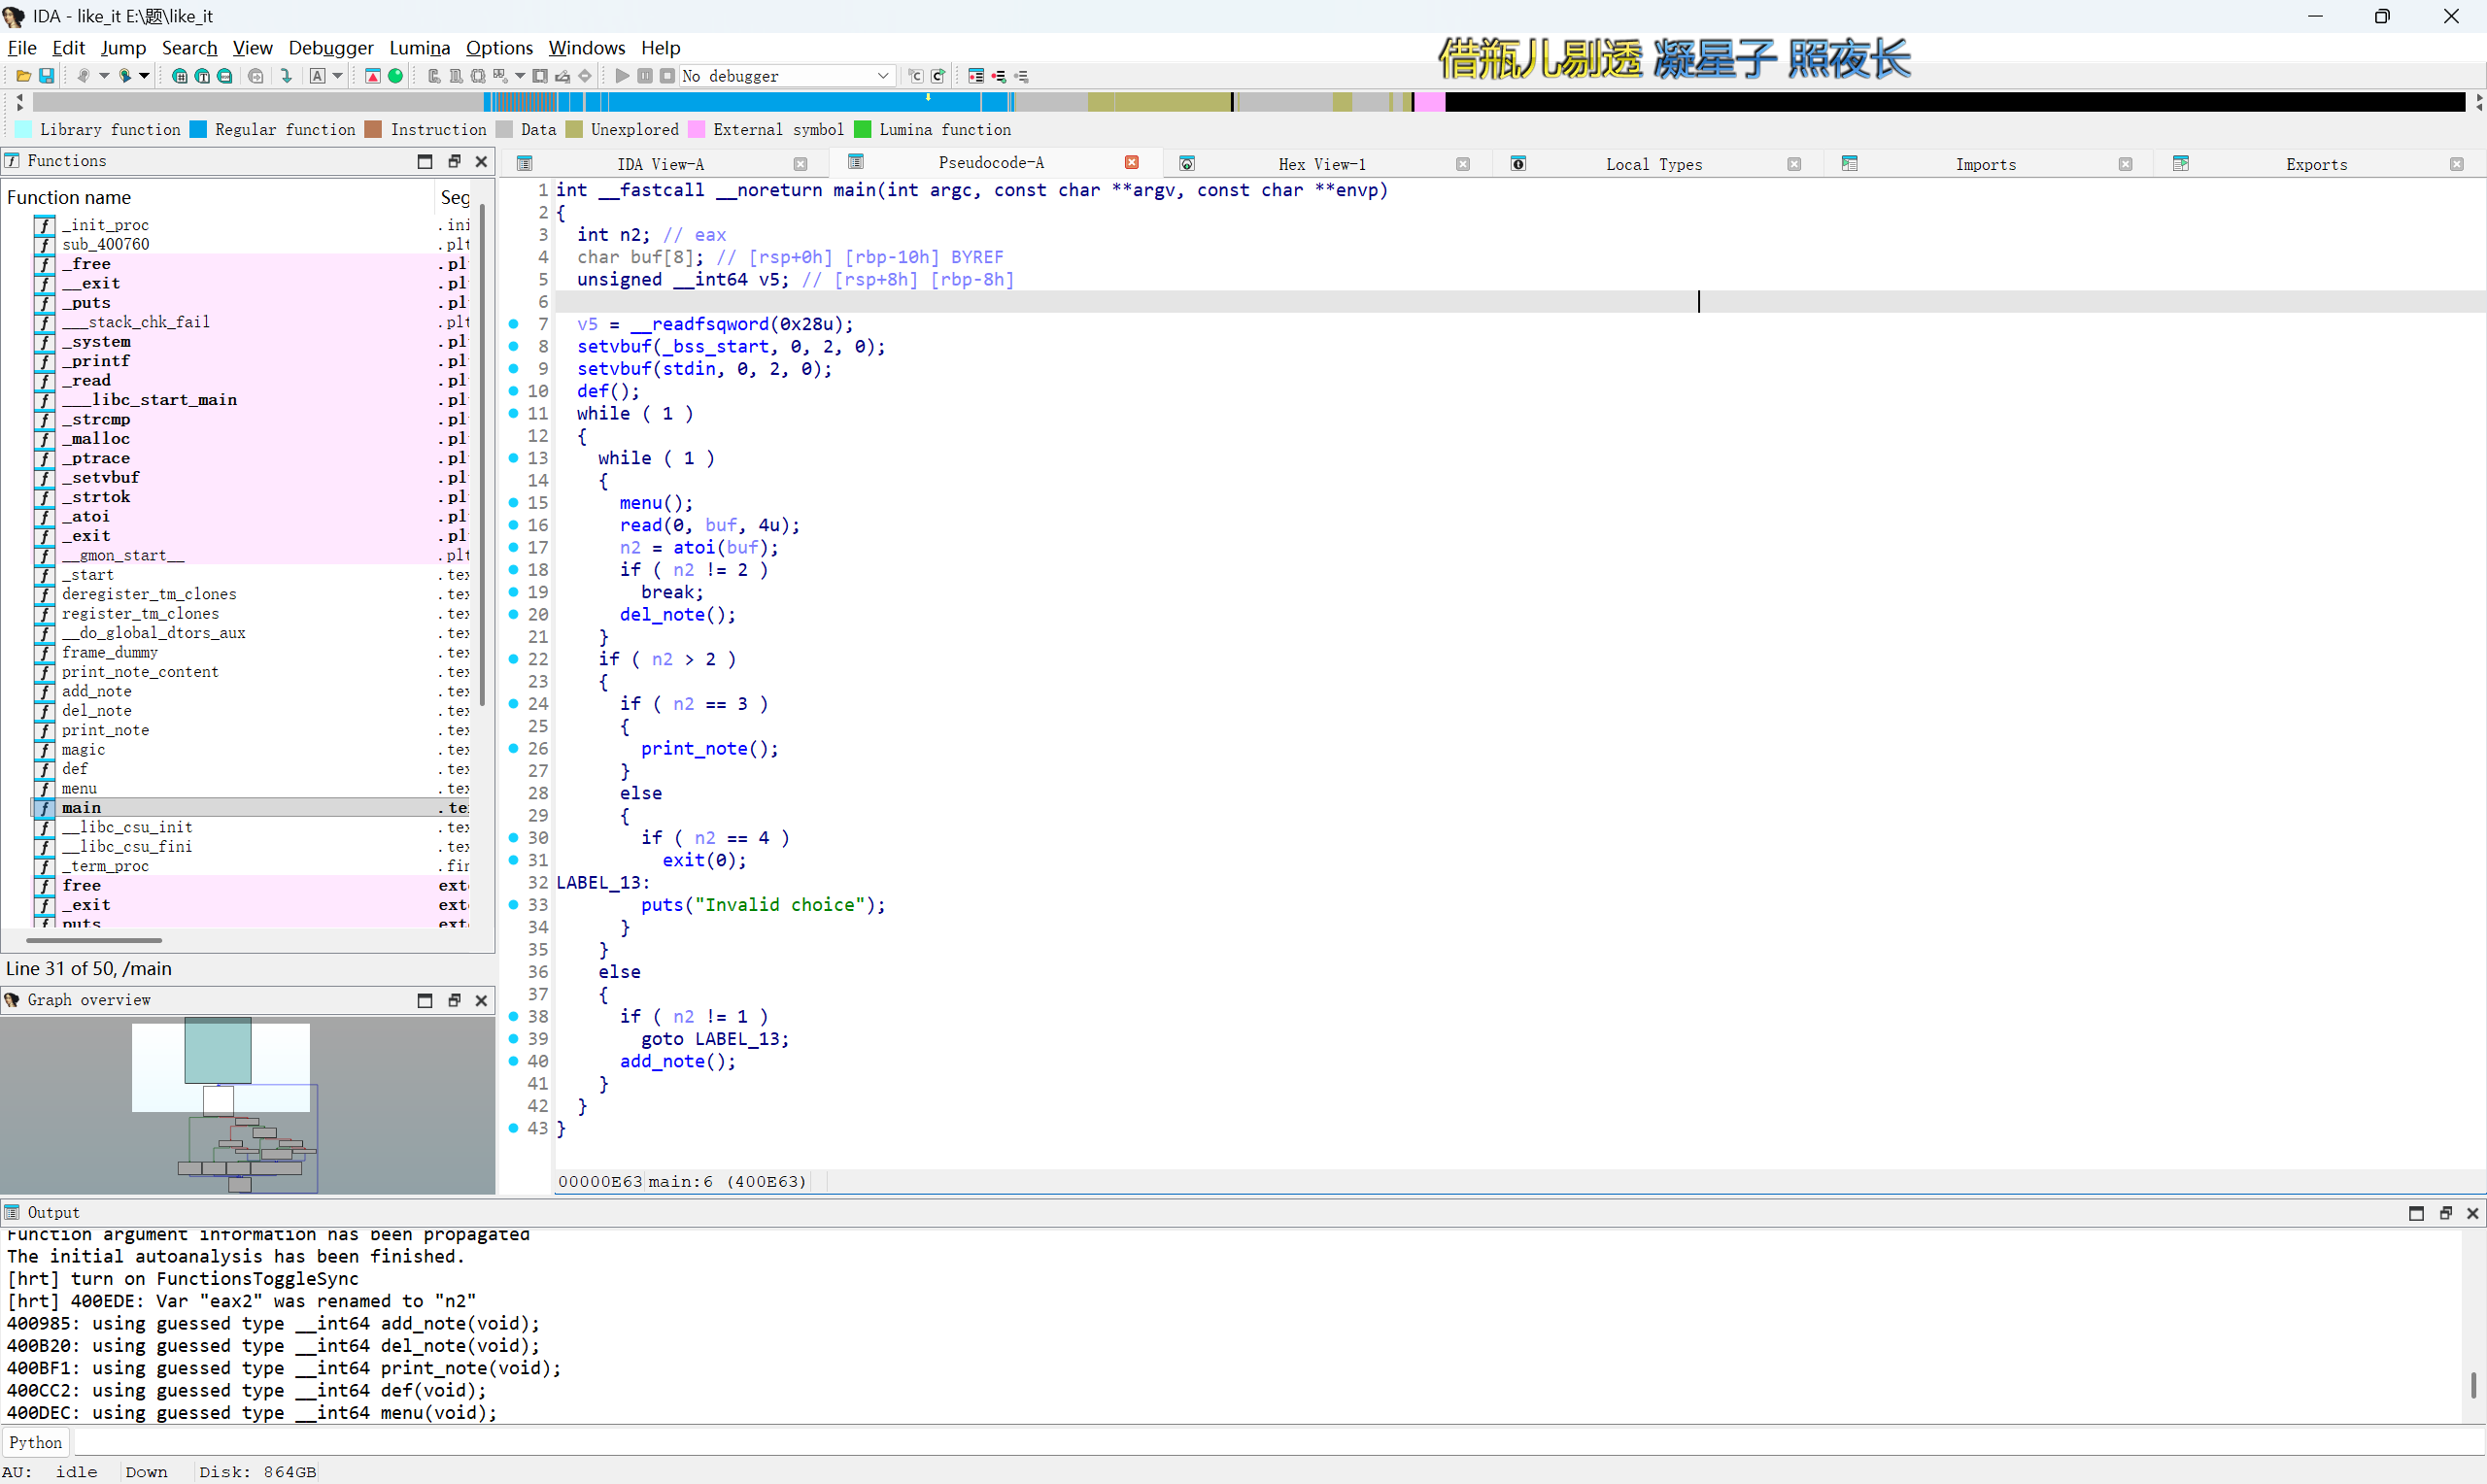The image size is (2487, 1484).
Task: Maximize the Functions panel
Action: click(x=425, y=161)
